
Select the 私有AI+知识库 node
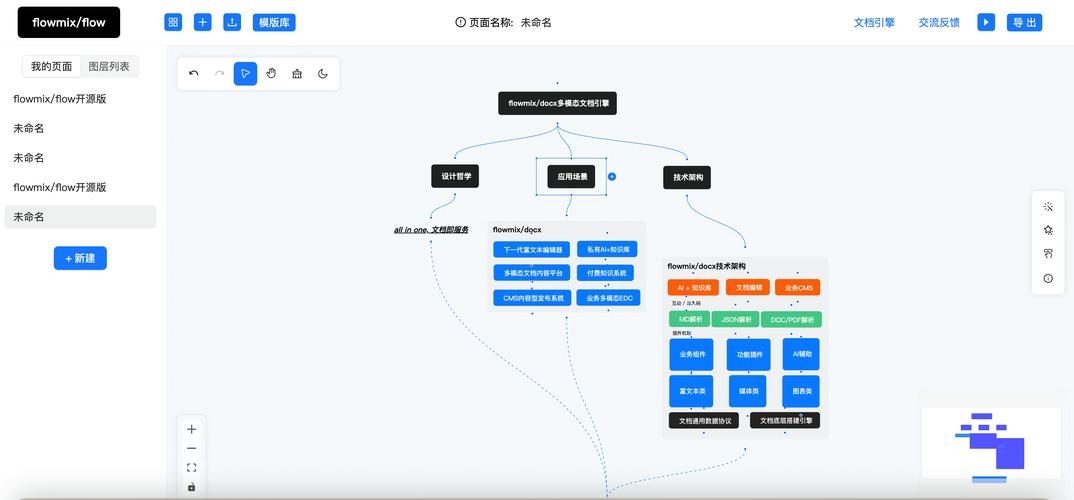click(608, 249)
